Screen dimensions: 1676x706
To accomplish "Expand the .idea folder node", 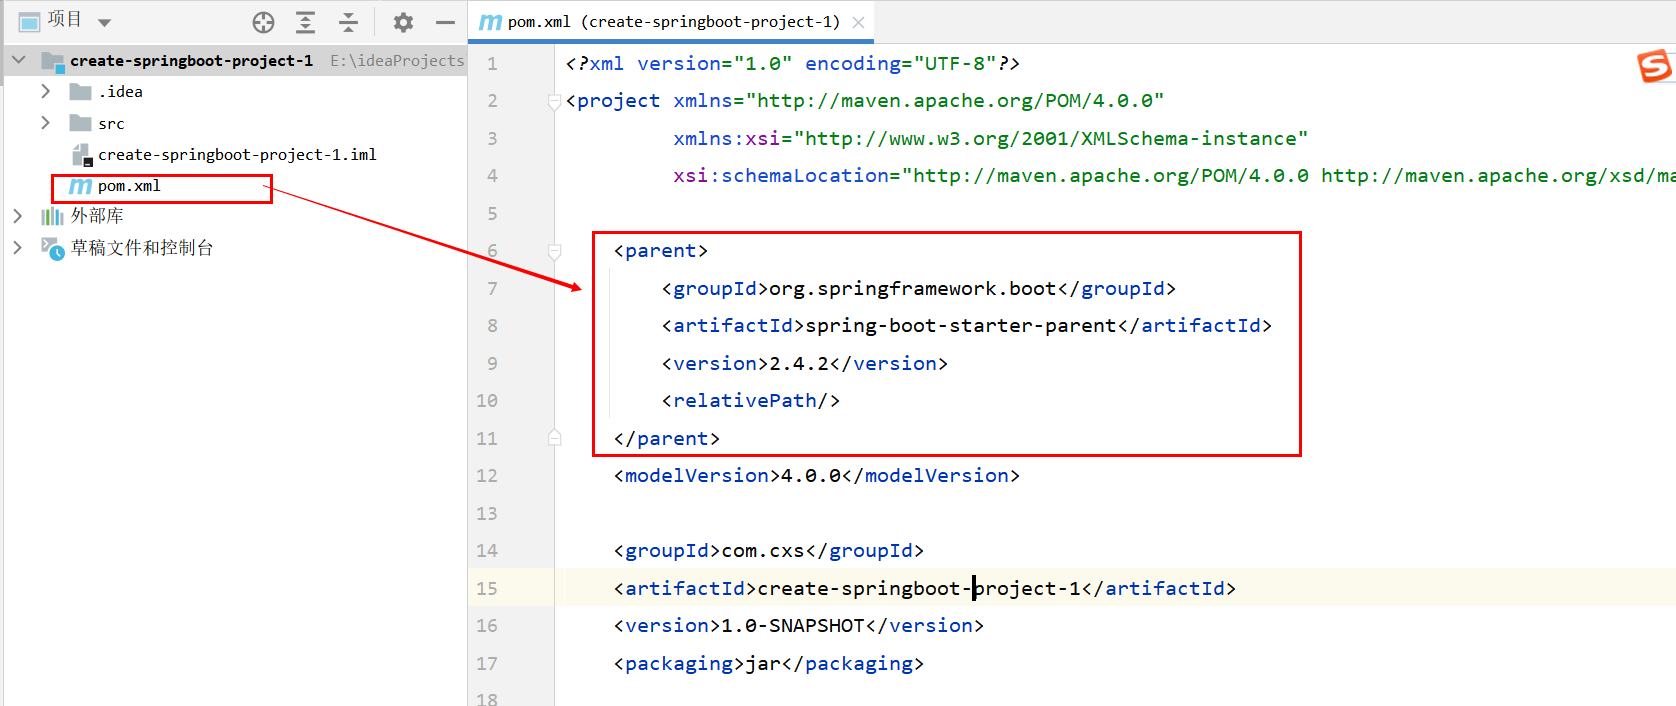I will (x=45, y=91).
